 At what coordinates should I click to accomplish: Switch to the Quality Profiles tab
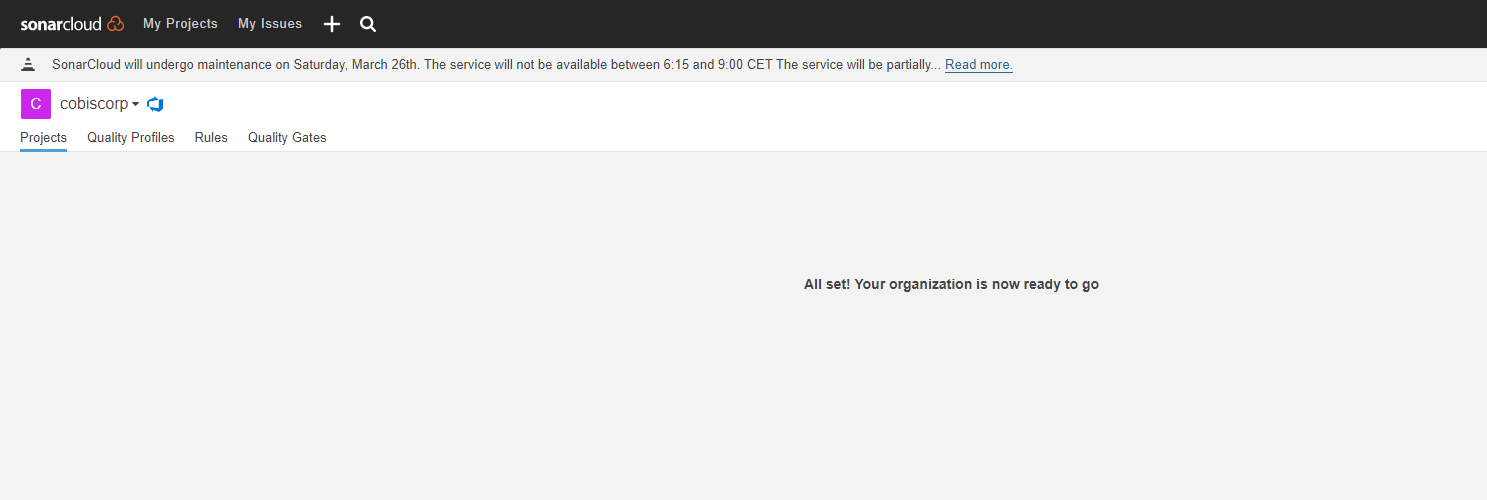point(131,138)
